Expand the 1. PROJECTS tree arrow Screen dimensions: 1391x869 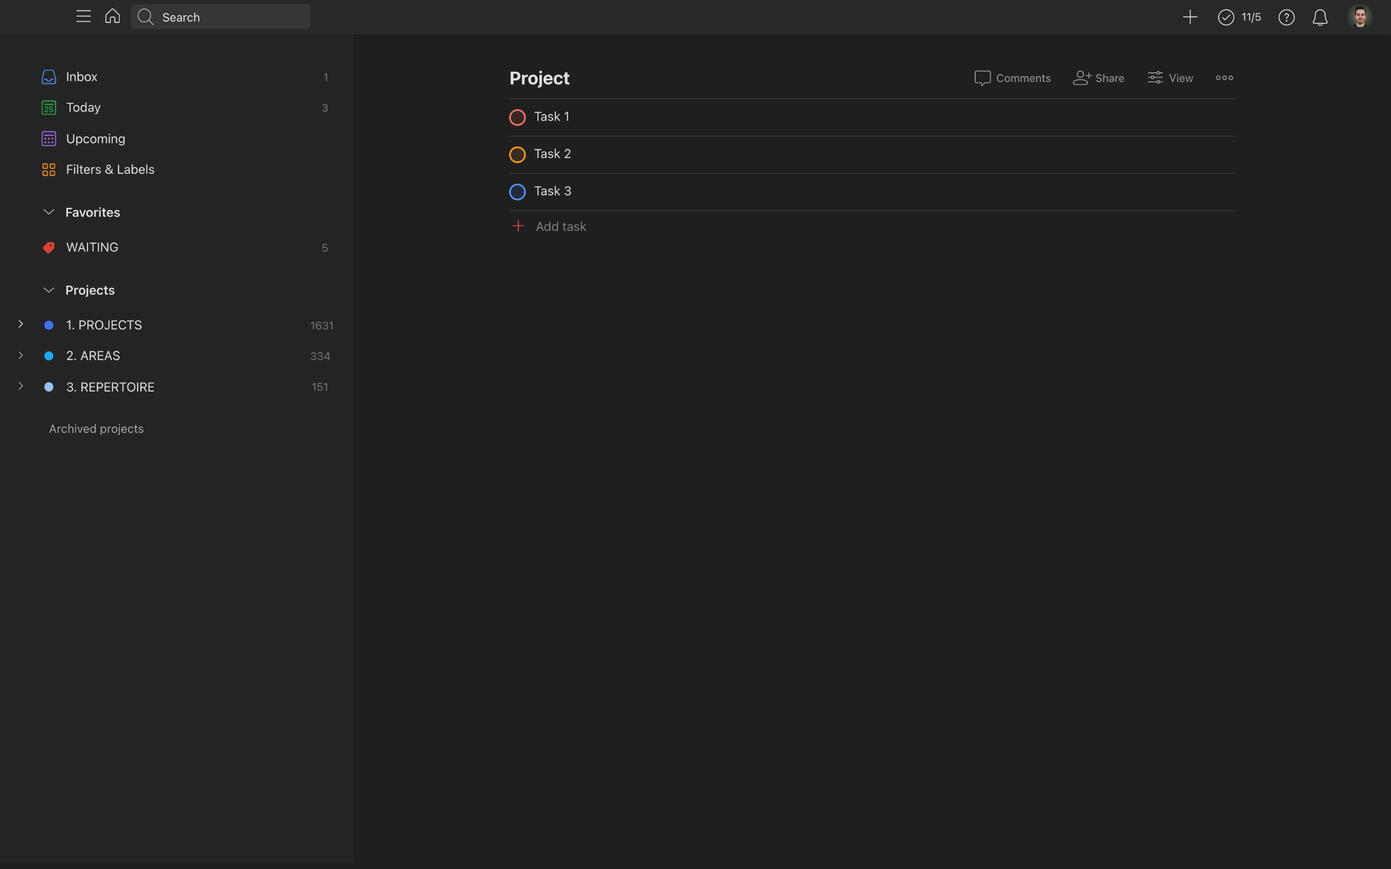[x=20, y=325]
